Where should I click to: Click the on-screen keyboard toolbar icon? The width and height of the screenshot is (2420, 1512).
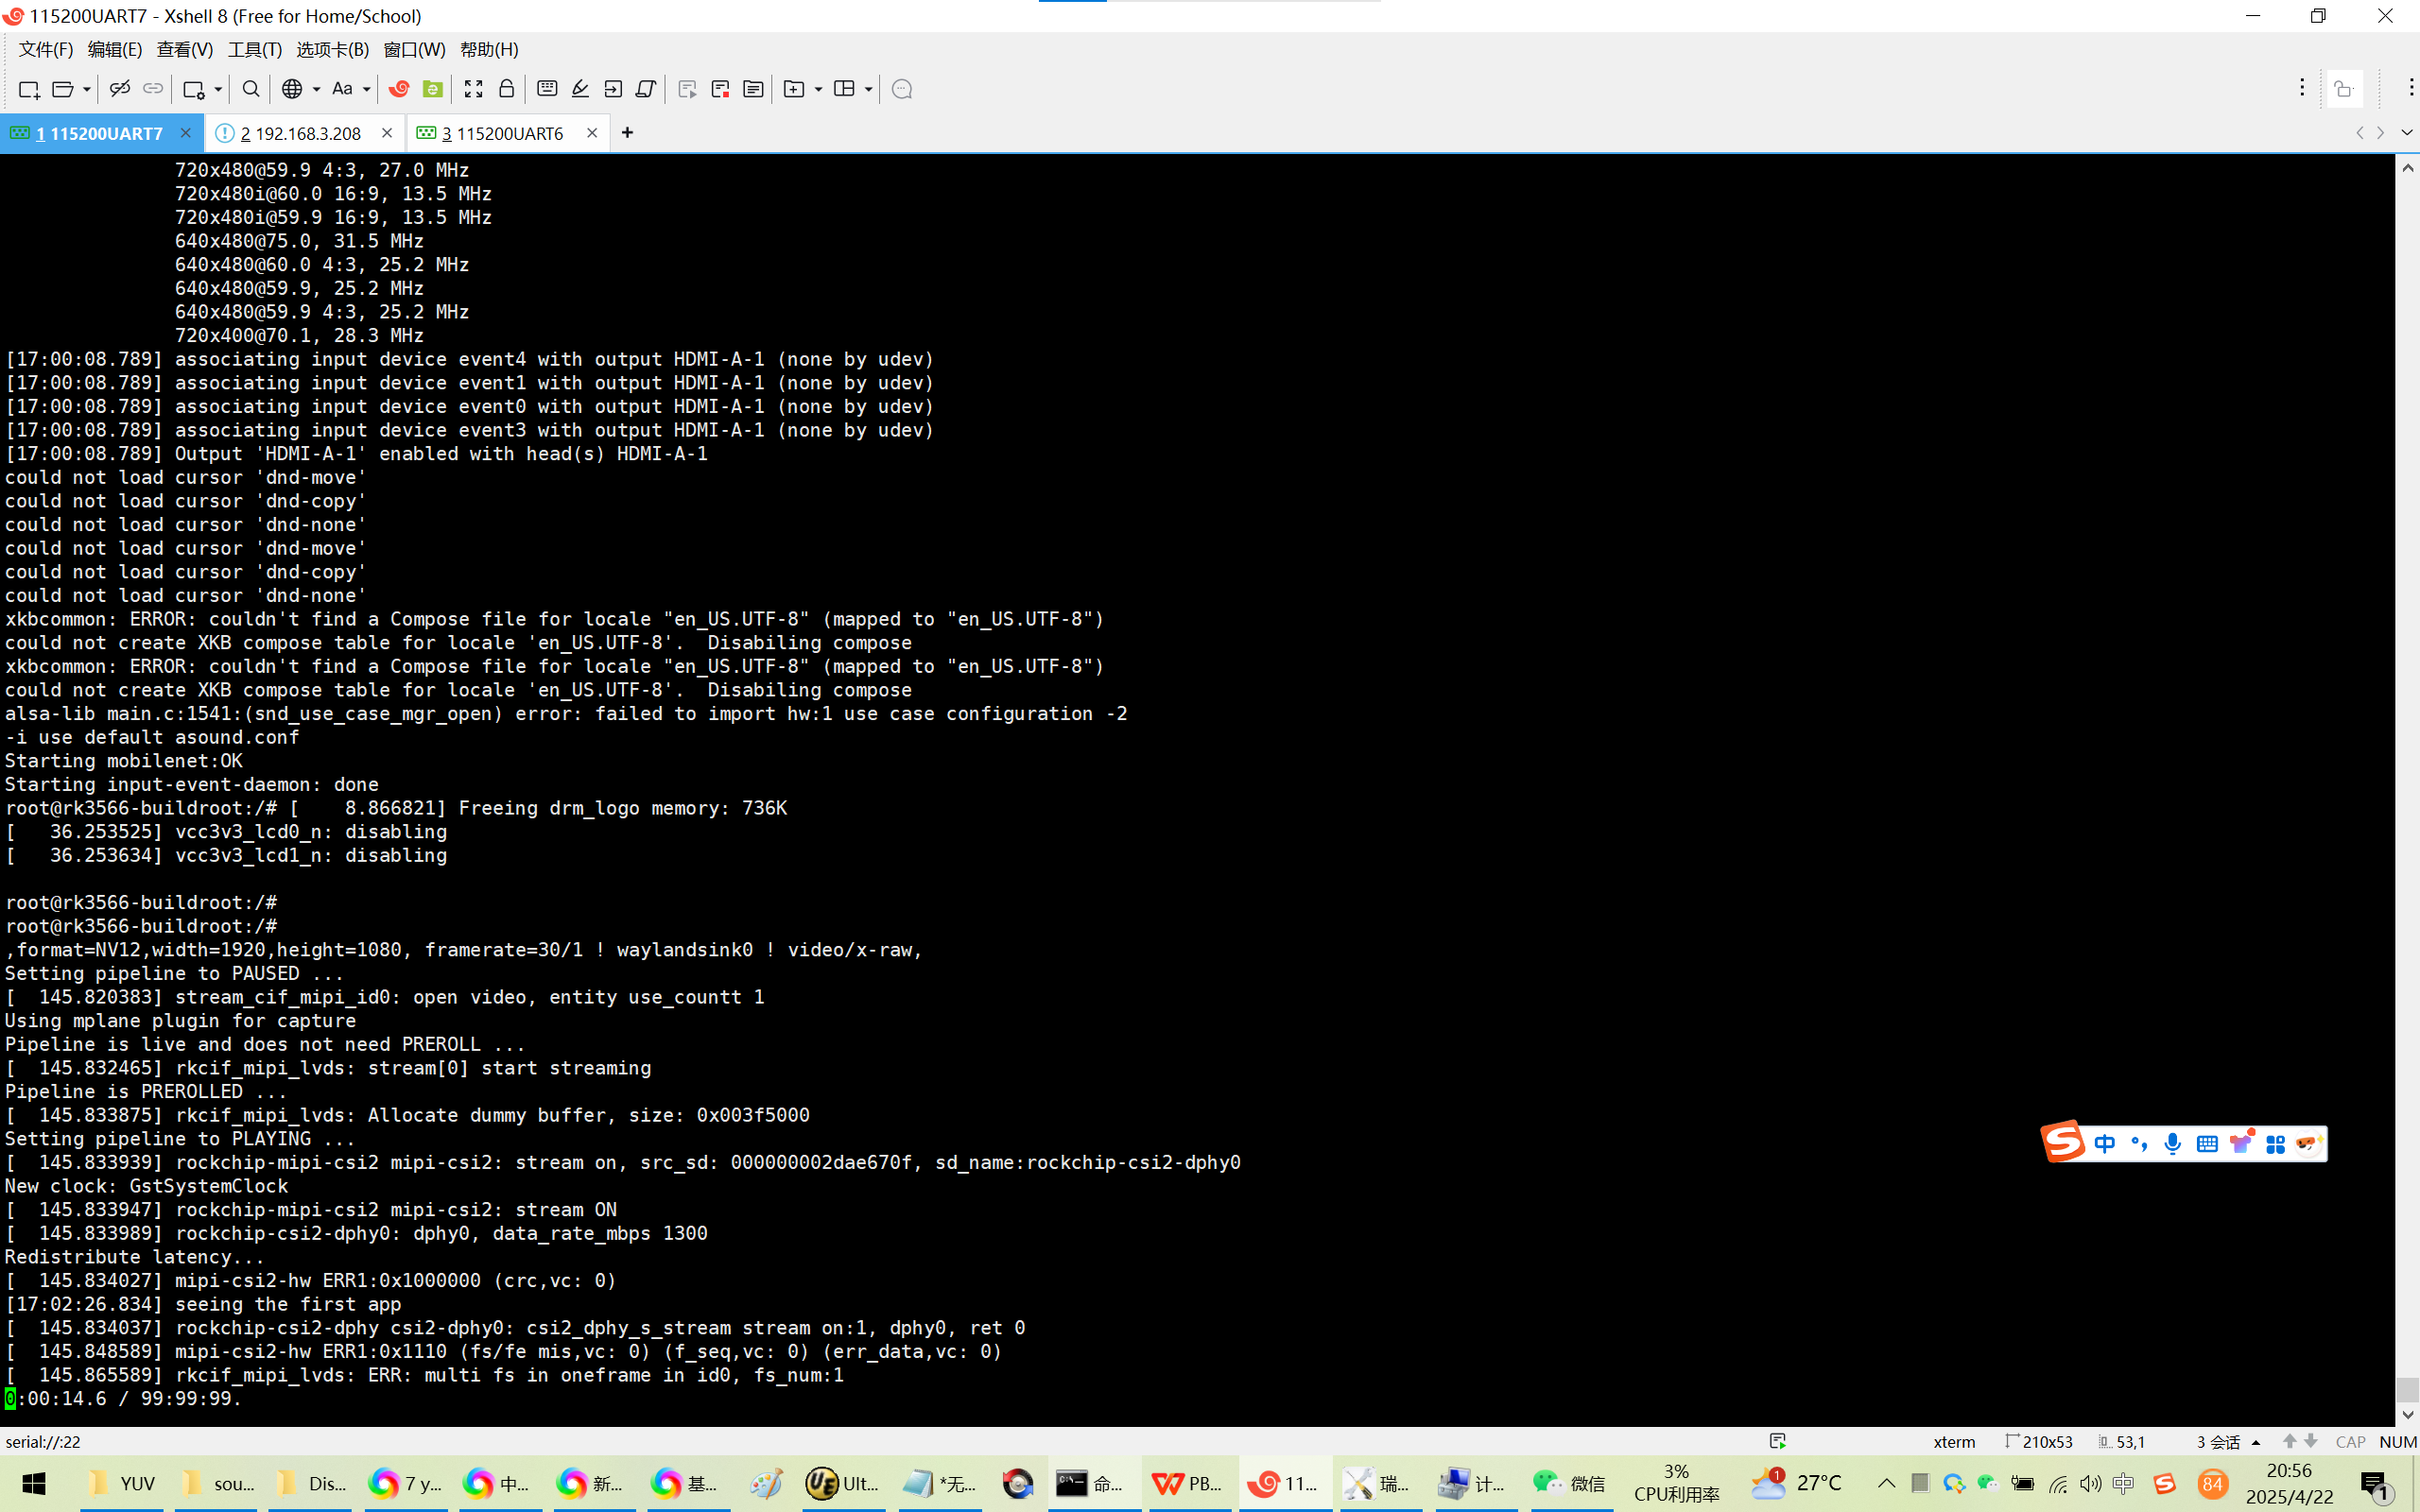pyautogui.click(x=547, y=89)
